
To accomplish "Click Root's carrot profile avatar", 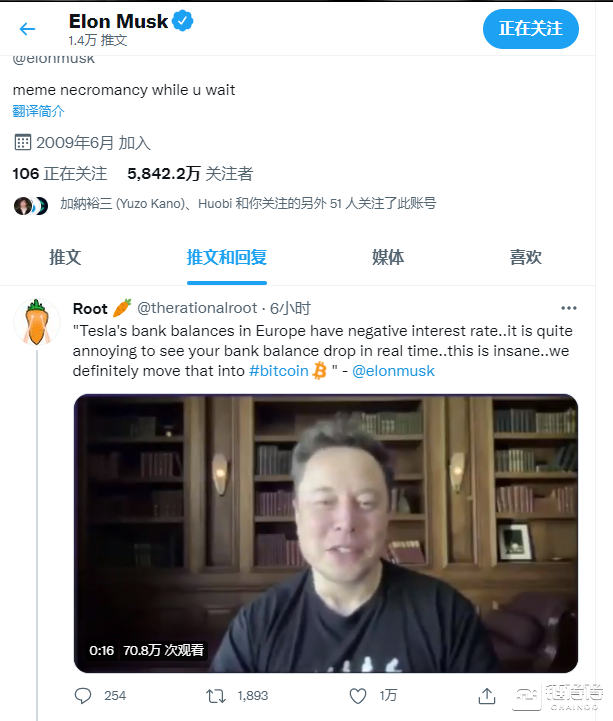I will pyautogui.click(x=36, y=321).
